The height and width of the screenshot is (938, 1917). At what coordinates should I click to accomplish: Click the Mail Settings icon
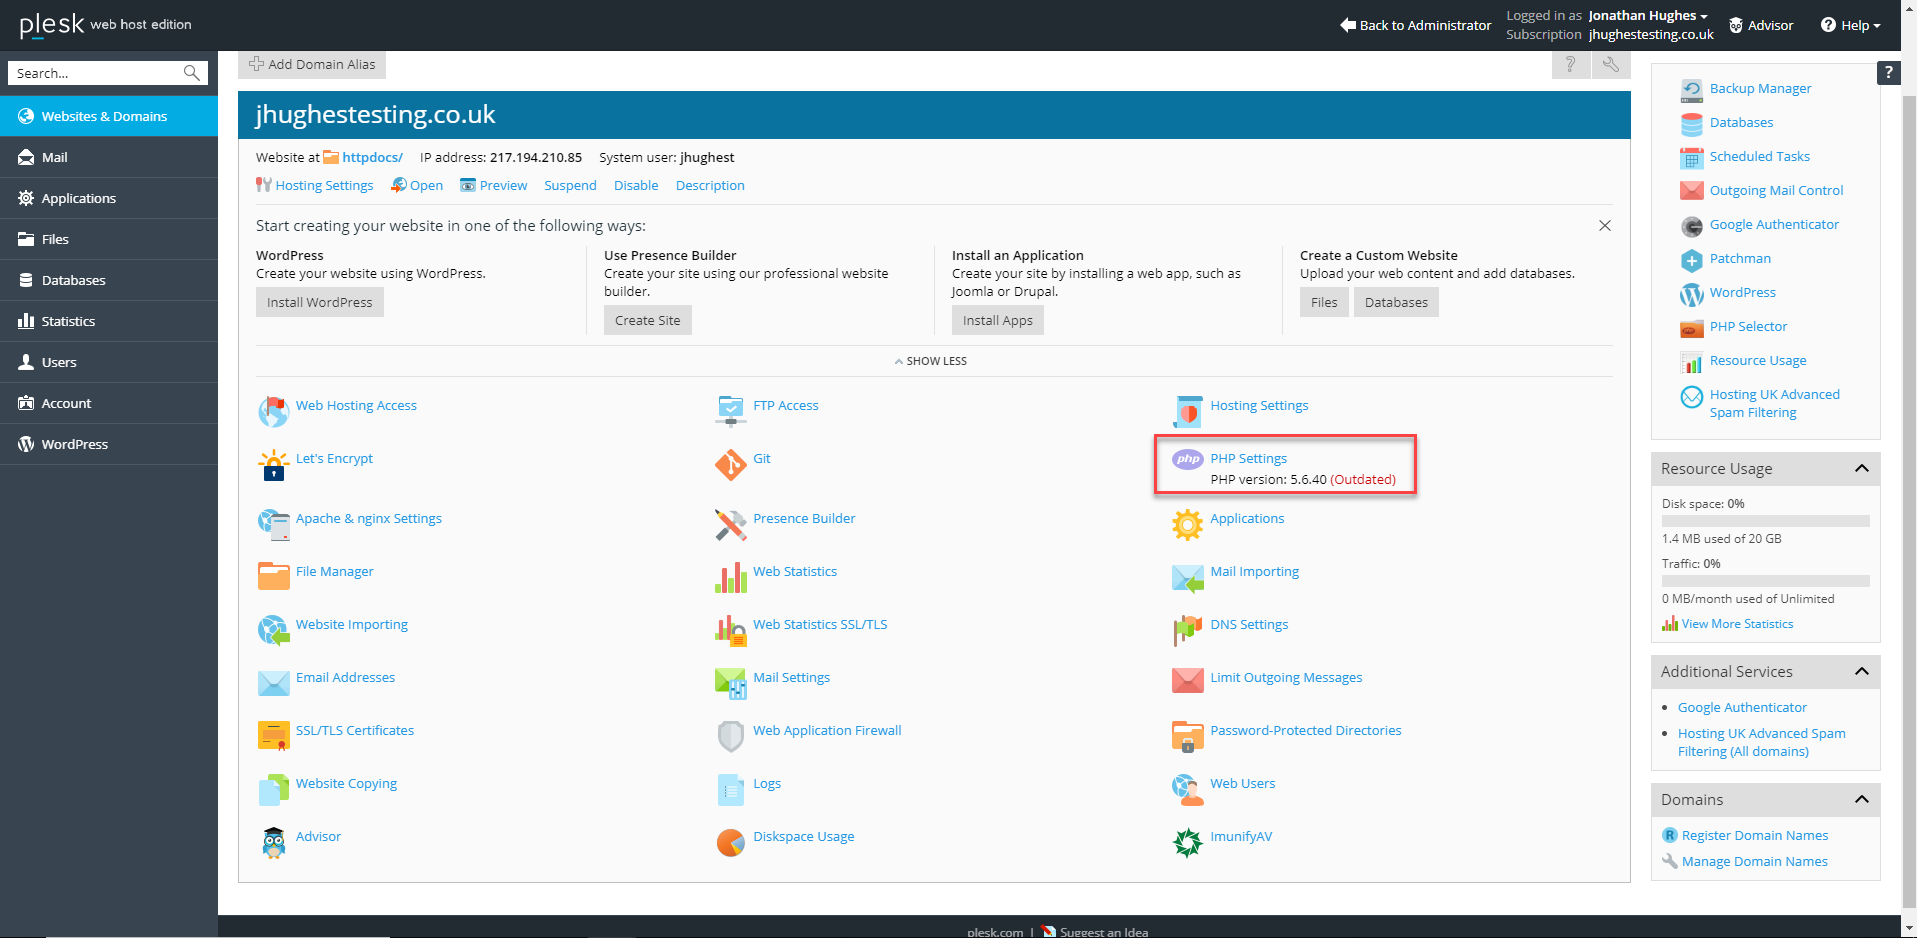pos(731,683)
